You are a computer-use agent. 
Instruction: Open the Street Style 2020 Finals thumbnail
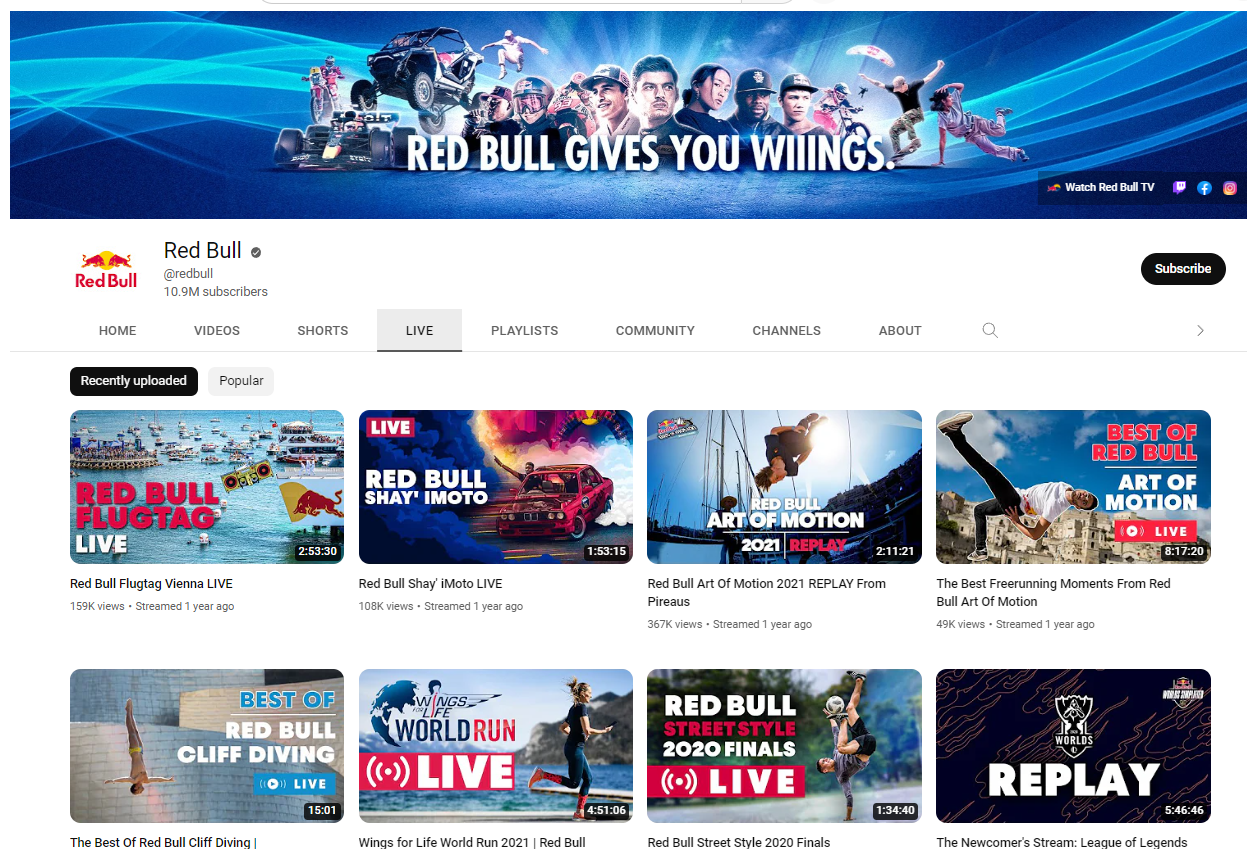point(785,746)
